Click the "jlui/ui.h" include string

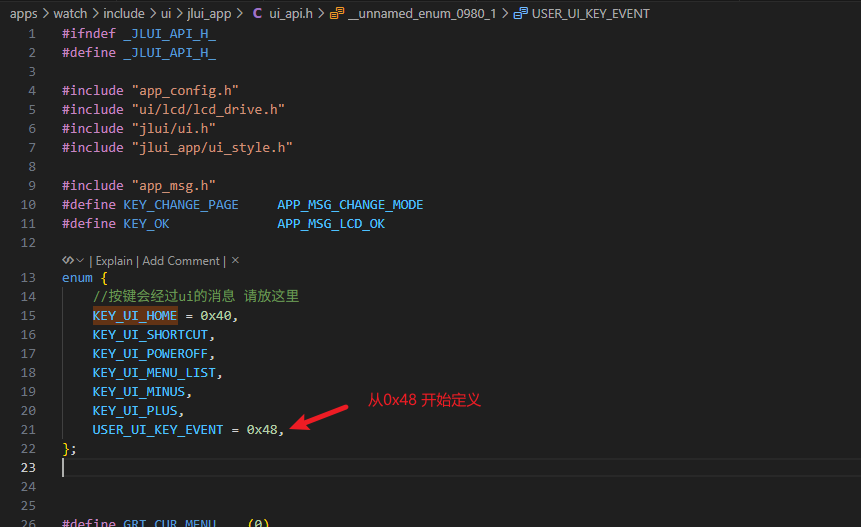click(174, 128)
